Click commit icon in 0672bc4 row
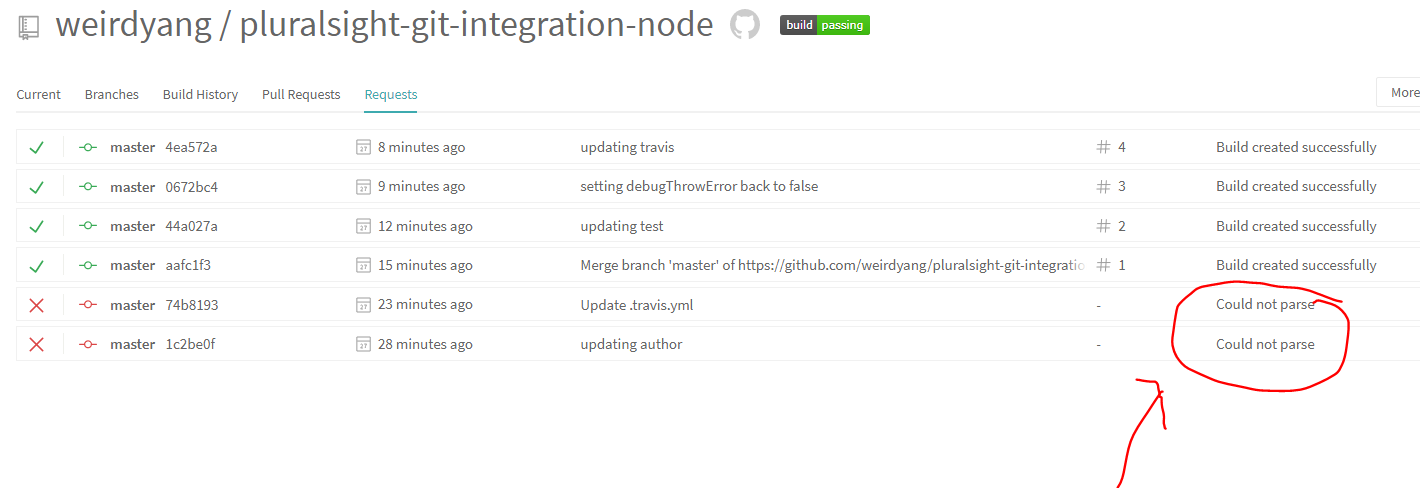 [88, 187]
